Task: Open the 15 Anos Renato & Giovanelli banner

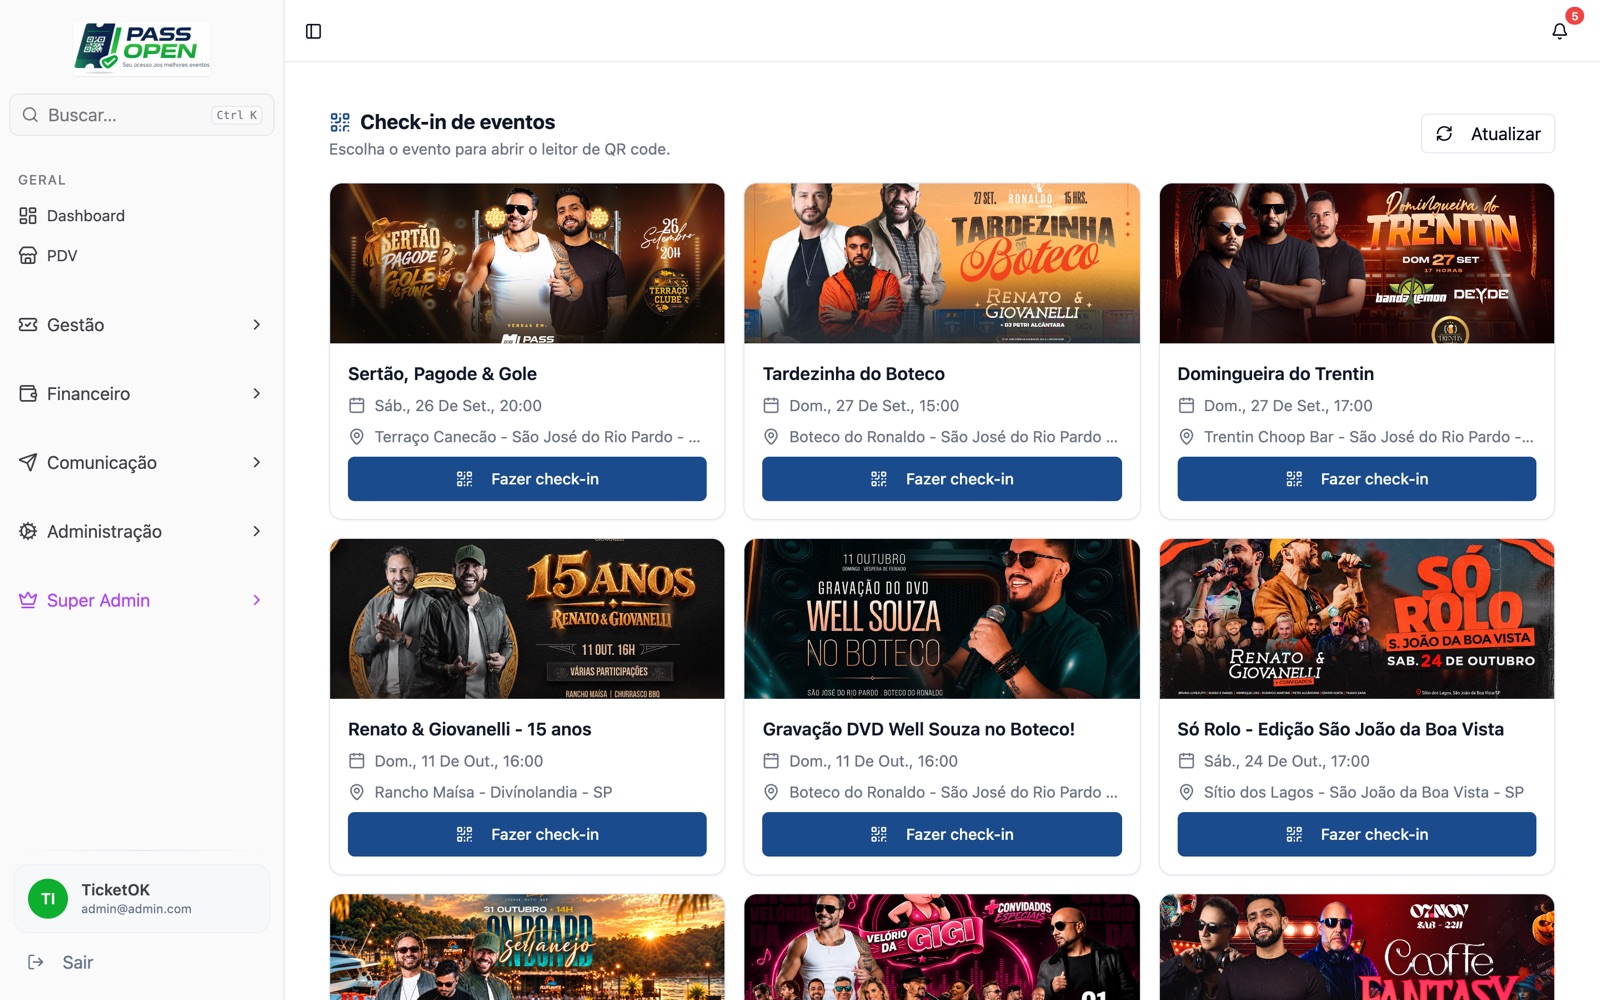Action: 527,619
